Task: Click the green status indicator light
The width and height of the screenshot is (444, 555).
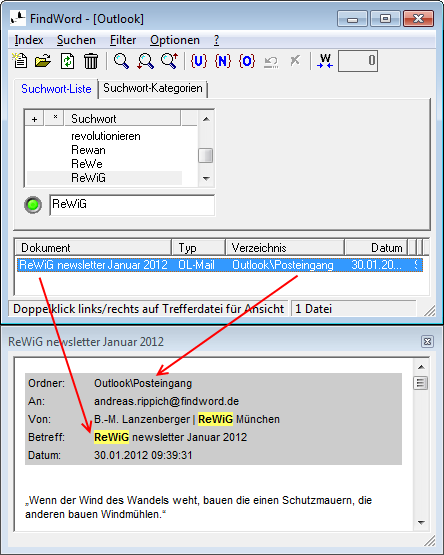Action: coord(33,205)
